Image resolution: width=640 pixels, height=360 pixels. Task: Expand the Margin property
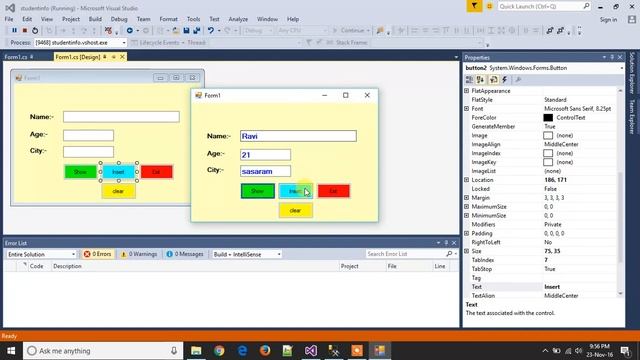tap(467, 198)
